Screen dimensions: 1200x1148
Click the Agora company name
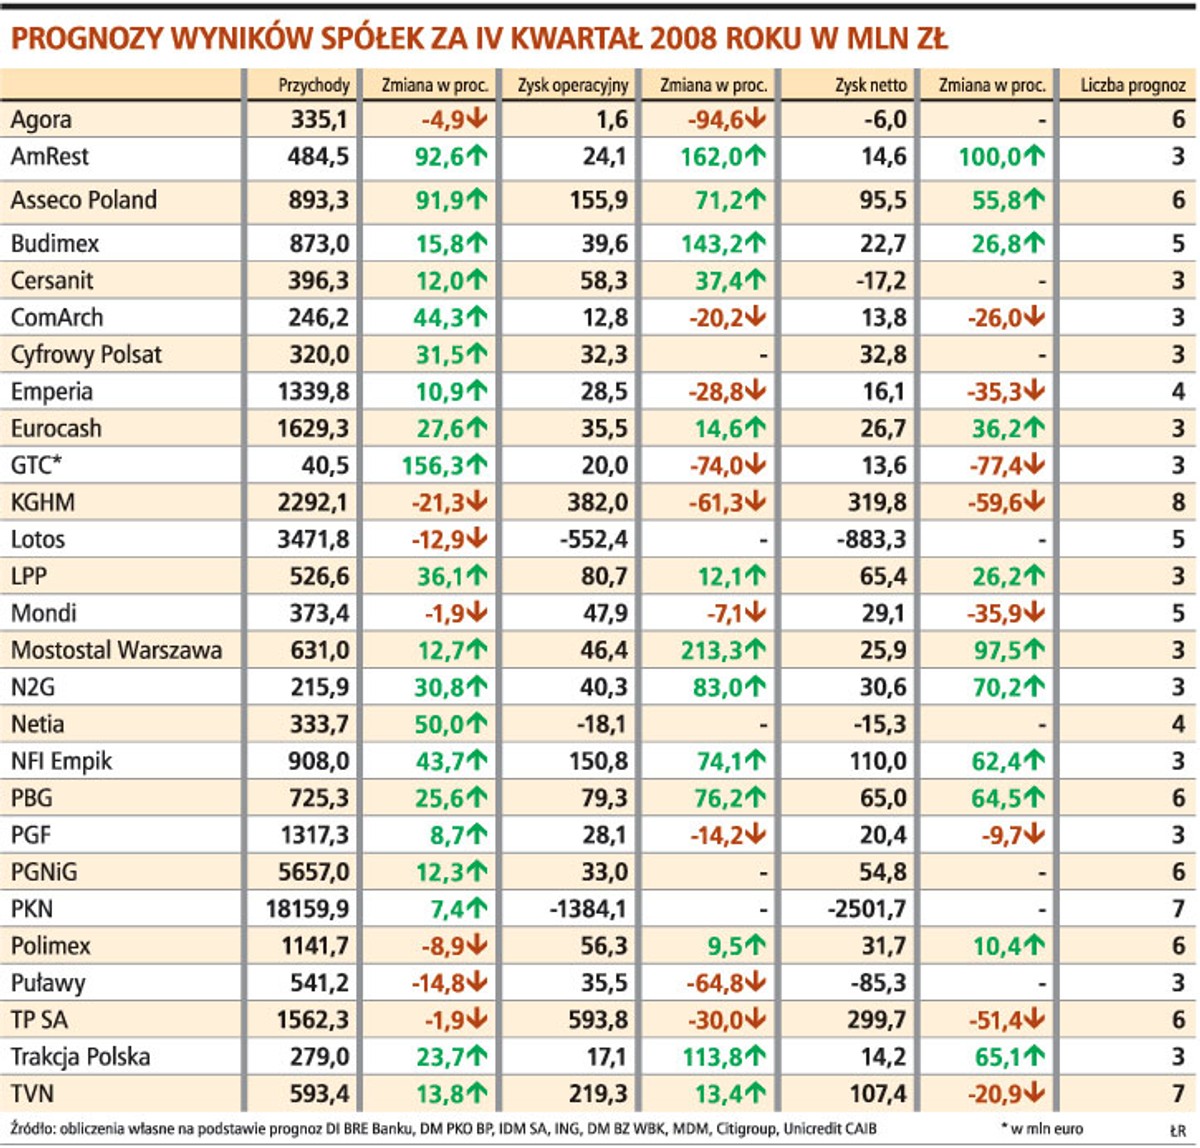(41, 120)
